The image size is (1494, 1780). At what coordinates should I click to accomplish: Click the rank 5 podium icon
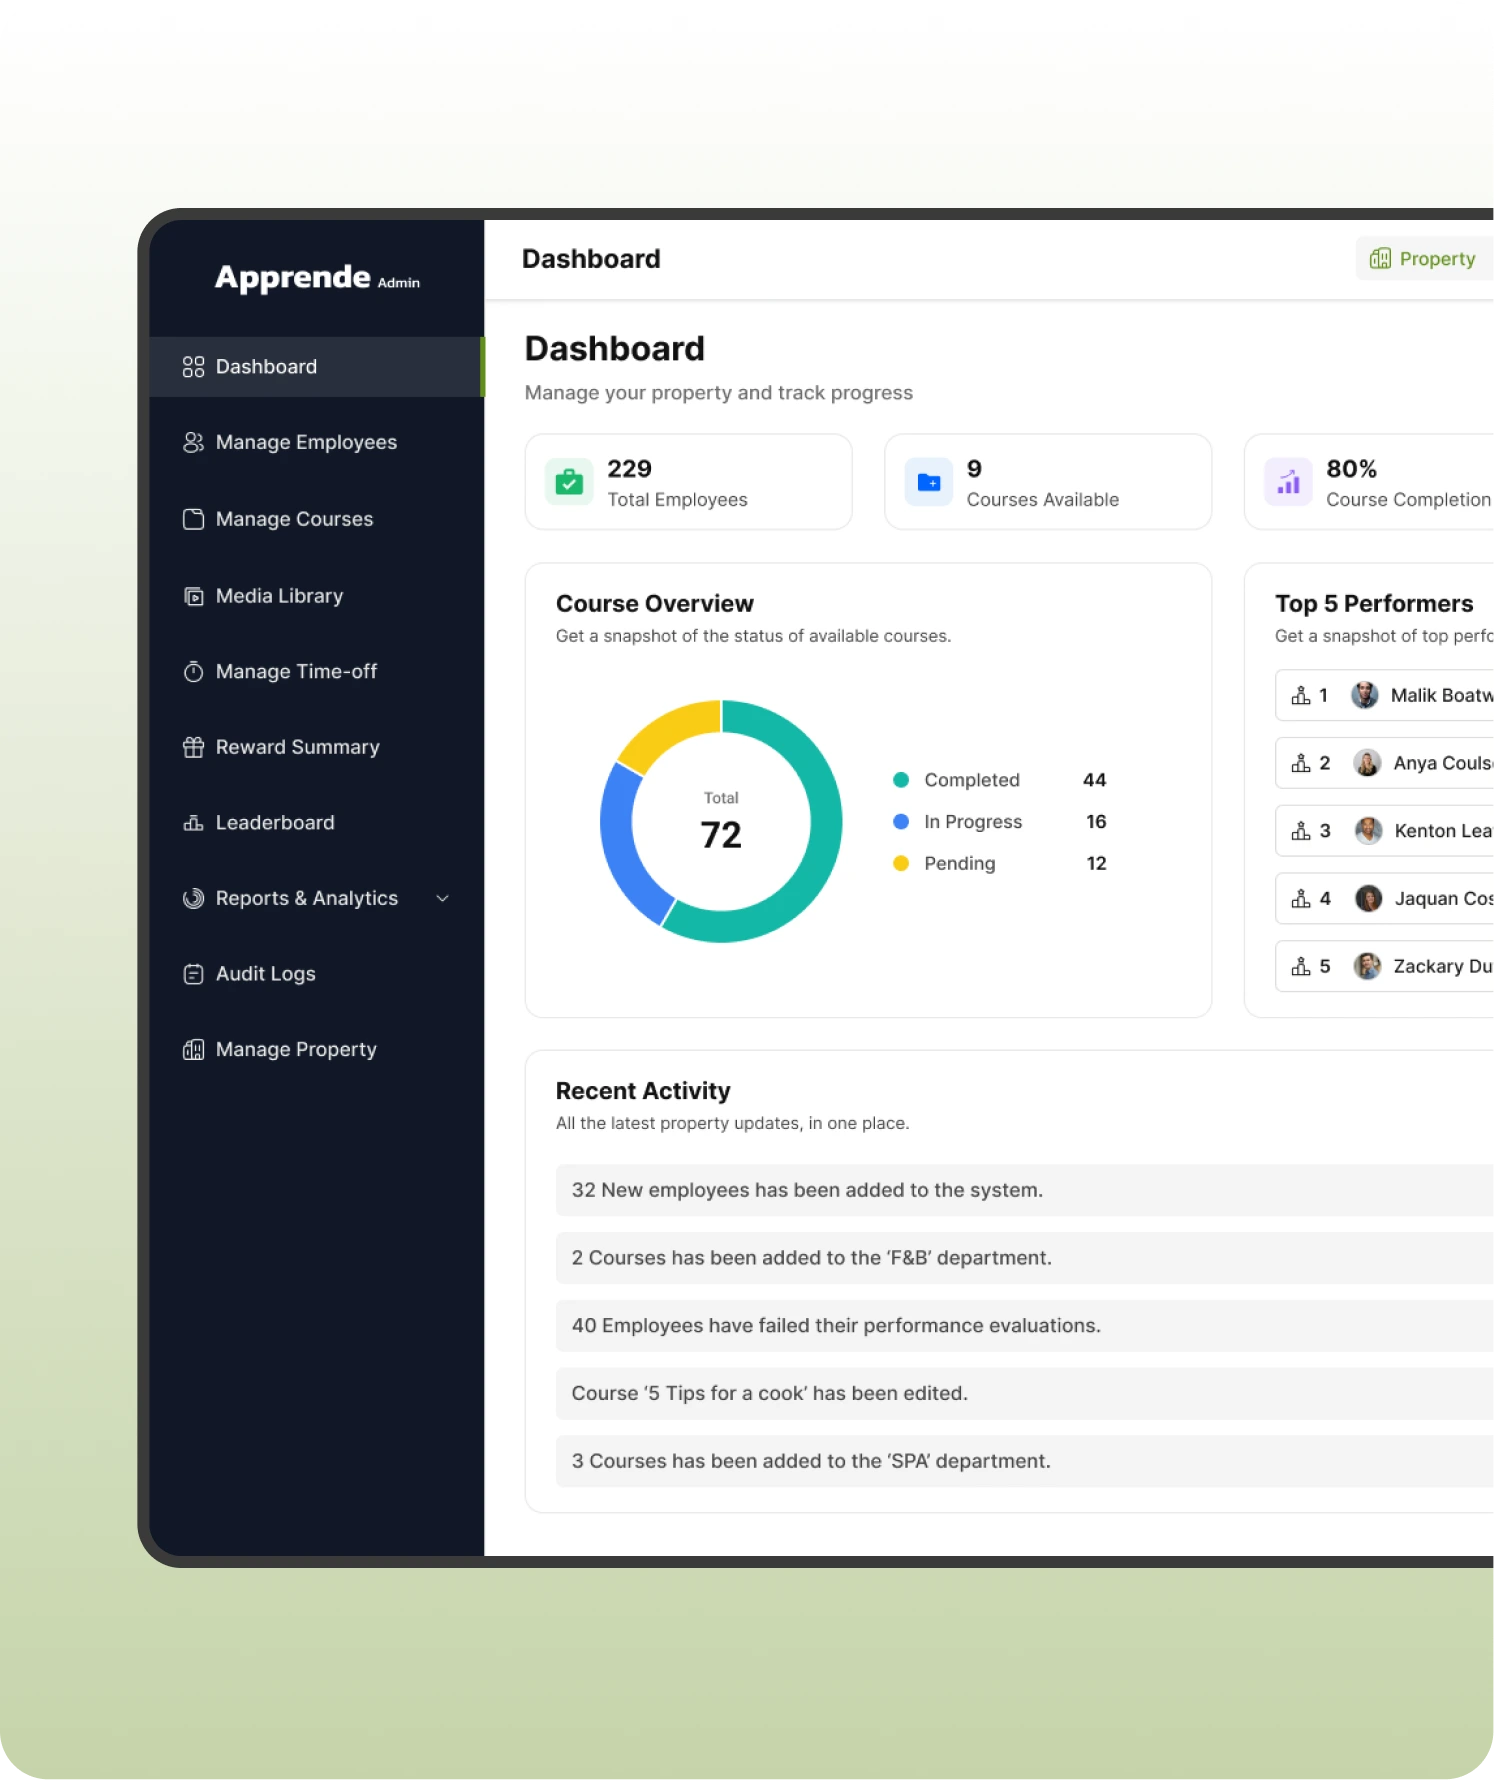1301,966
